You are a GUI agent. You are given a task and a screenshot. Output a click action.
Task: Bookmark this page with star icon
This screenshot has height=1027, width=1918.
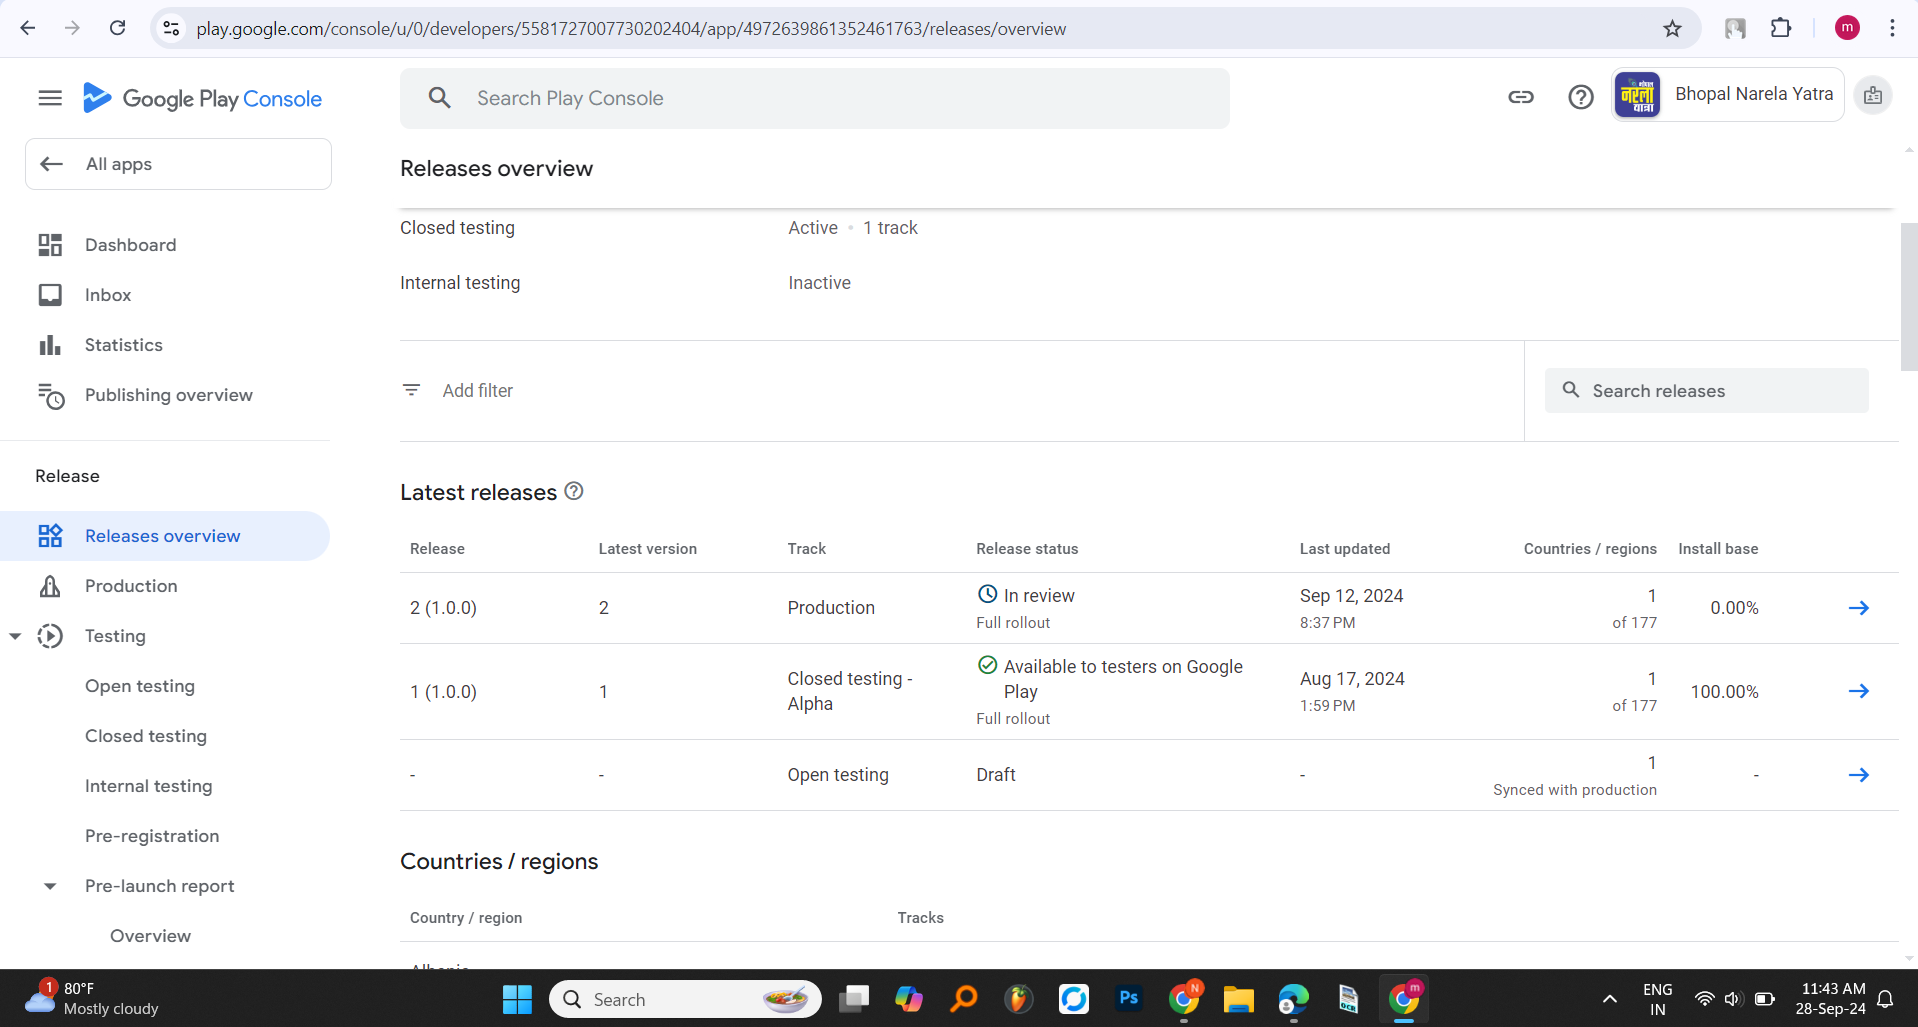pyautogui.click(x=1672, y=28)
